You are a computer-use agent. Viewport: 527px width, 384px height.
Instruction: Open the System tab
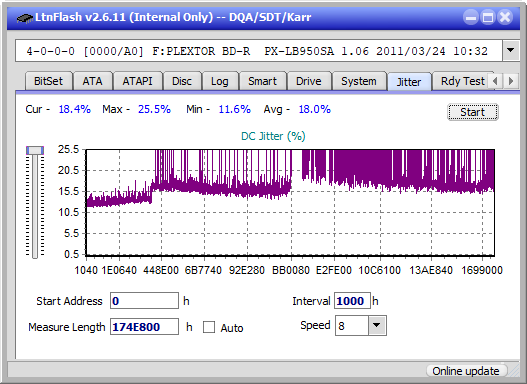[x=359, y=81]
